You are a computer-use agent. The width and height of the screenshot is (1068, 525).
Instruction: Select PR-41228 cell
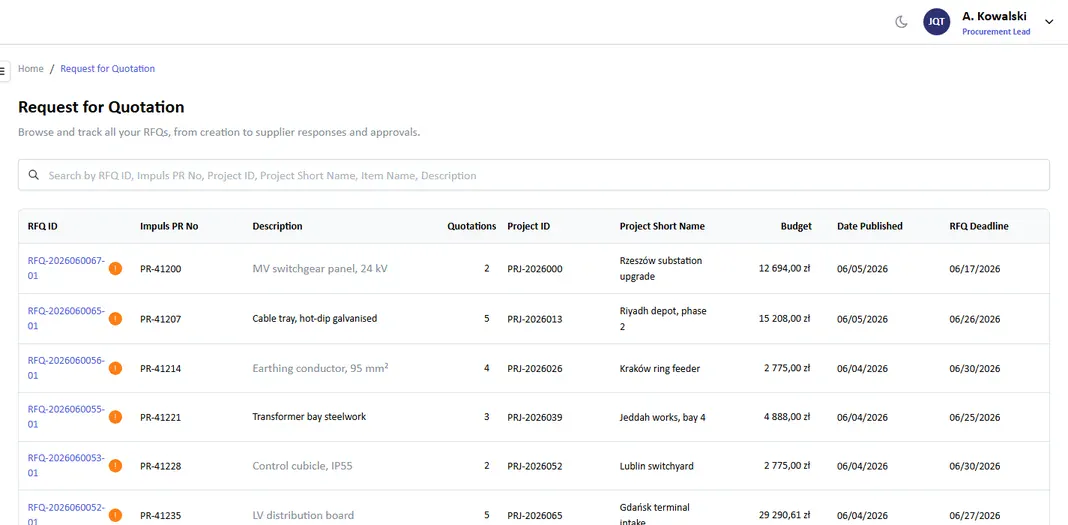(161, 466)
